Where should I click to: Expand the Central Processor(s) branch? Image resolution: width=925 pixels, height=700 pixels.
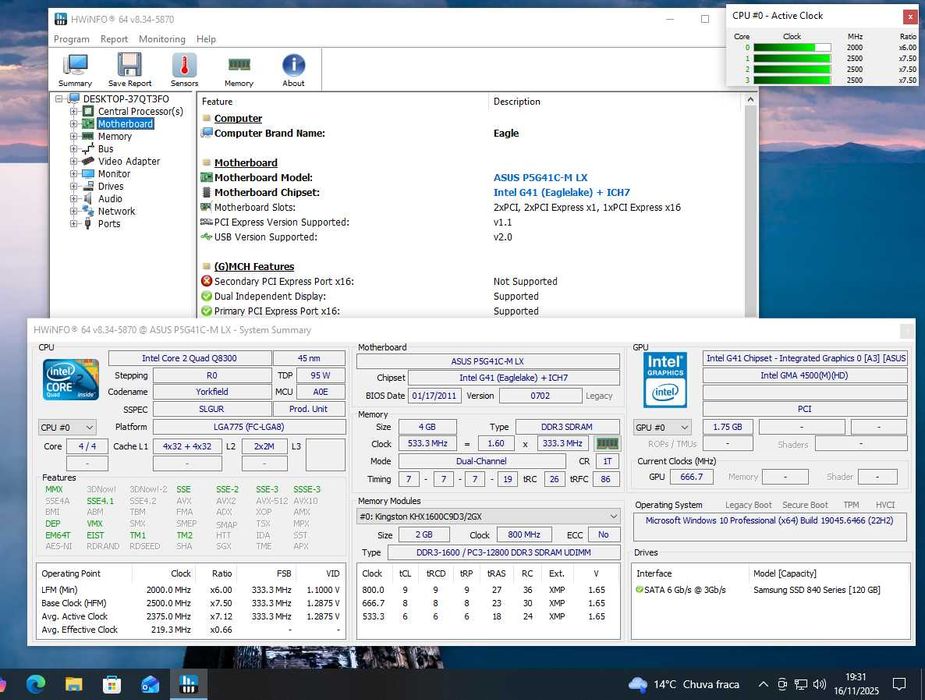(73, 111)
